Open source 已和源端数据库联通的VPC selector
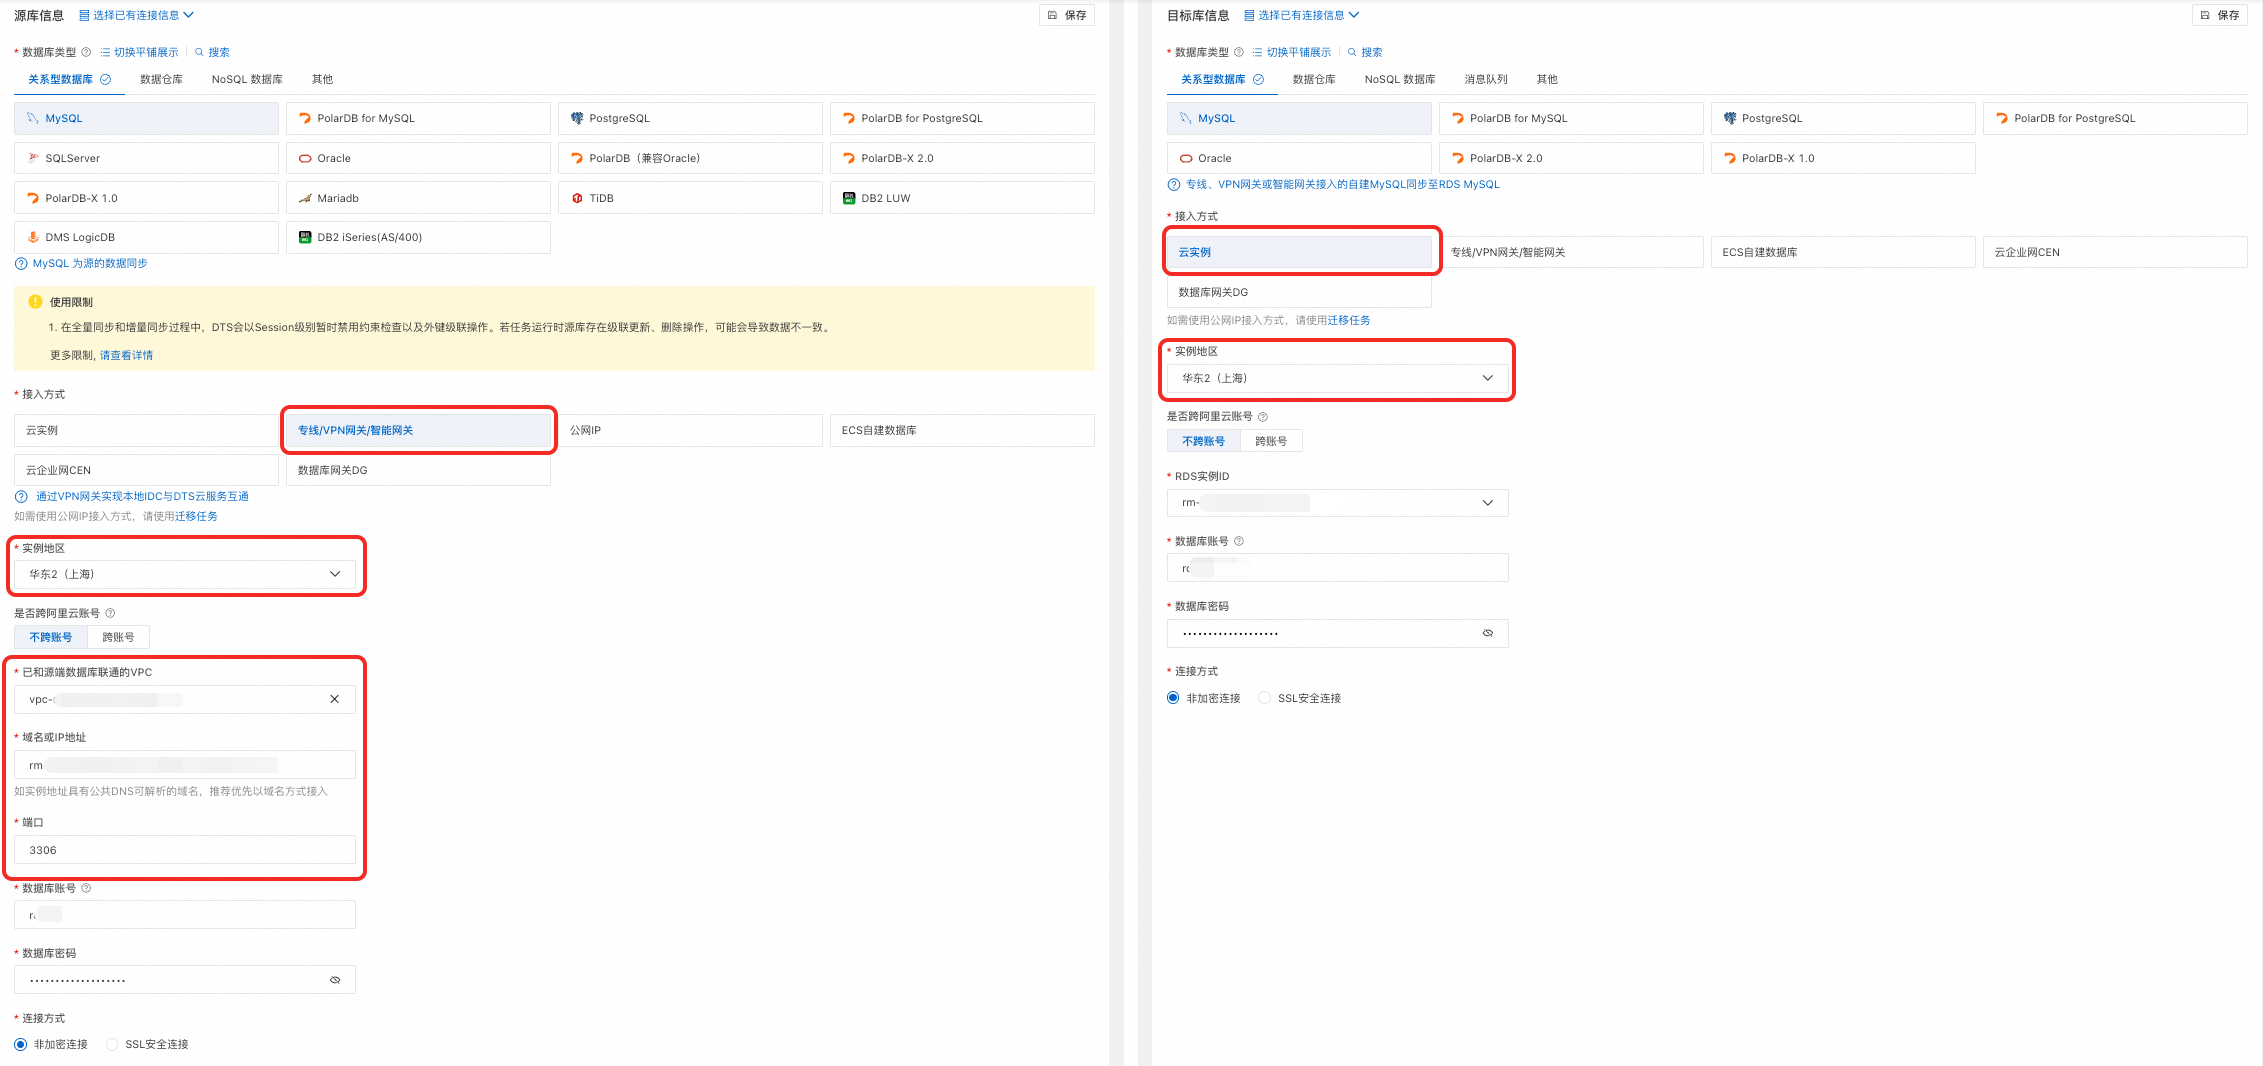The height and width of the screenshot is (1066, 2263). (185, 699)
